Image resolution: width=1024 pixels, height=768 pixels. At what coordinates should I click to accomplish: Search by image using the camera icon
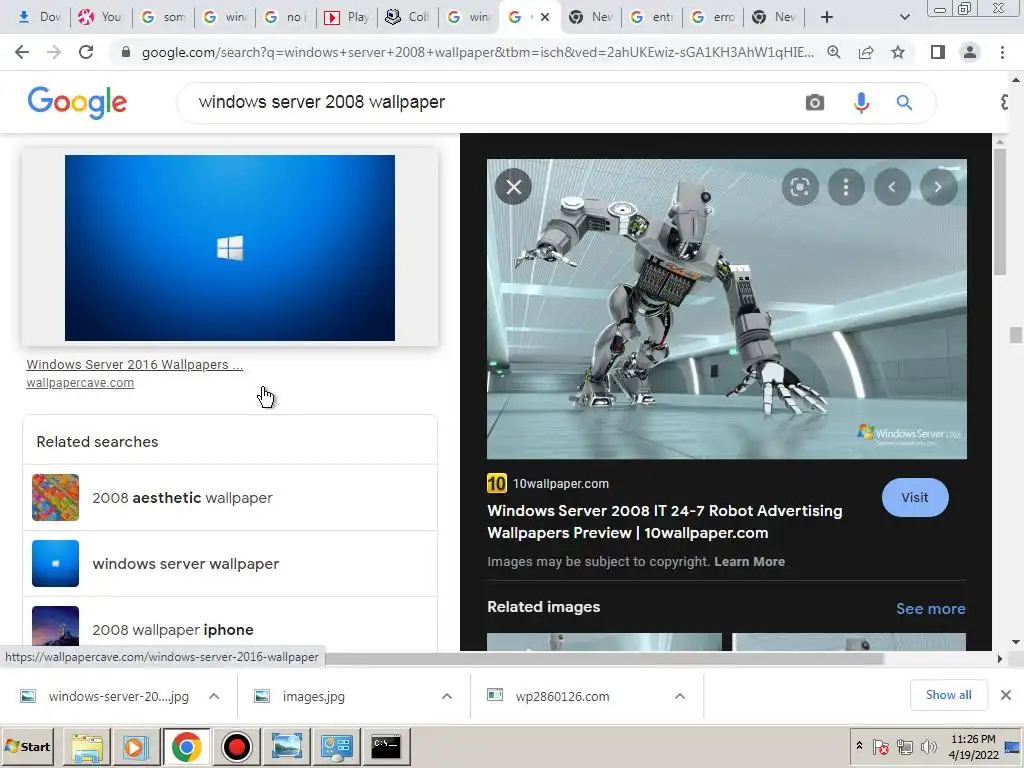point(814,103)
